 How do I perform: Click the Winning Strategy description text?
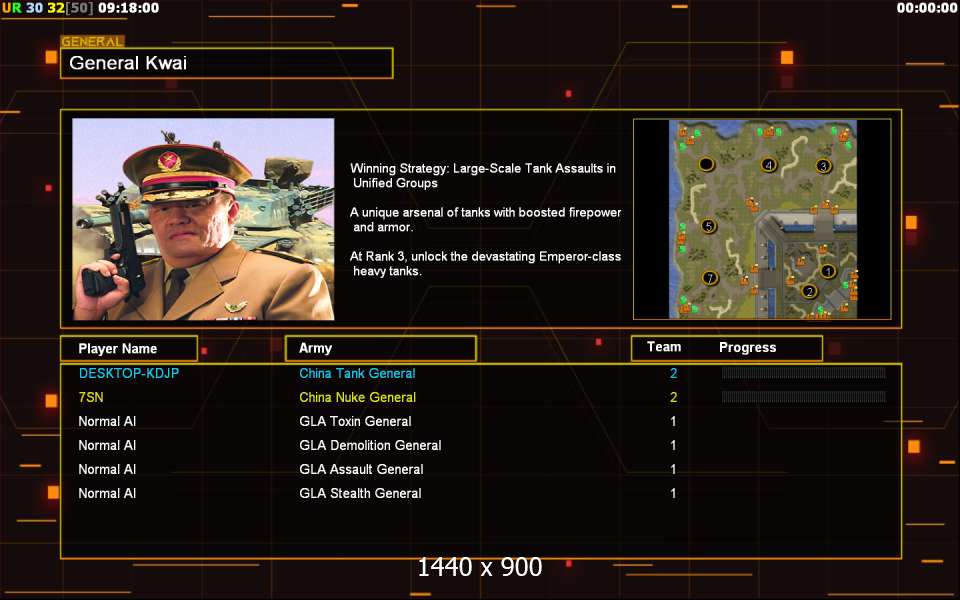pyautogui.click(x=483, y=176)
